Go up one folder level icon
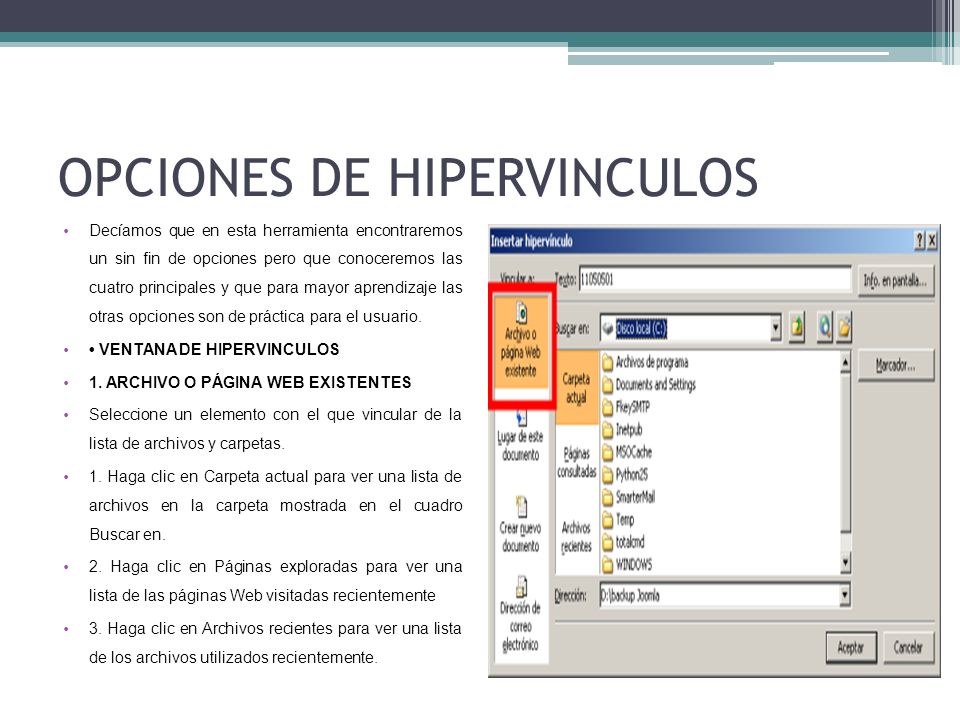The image size is (960, 720). (797, 328)
